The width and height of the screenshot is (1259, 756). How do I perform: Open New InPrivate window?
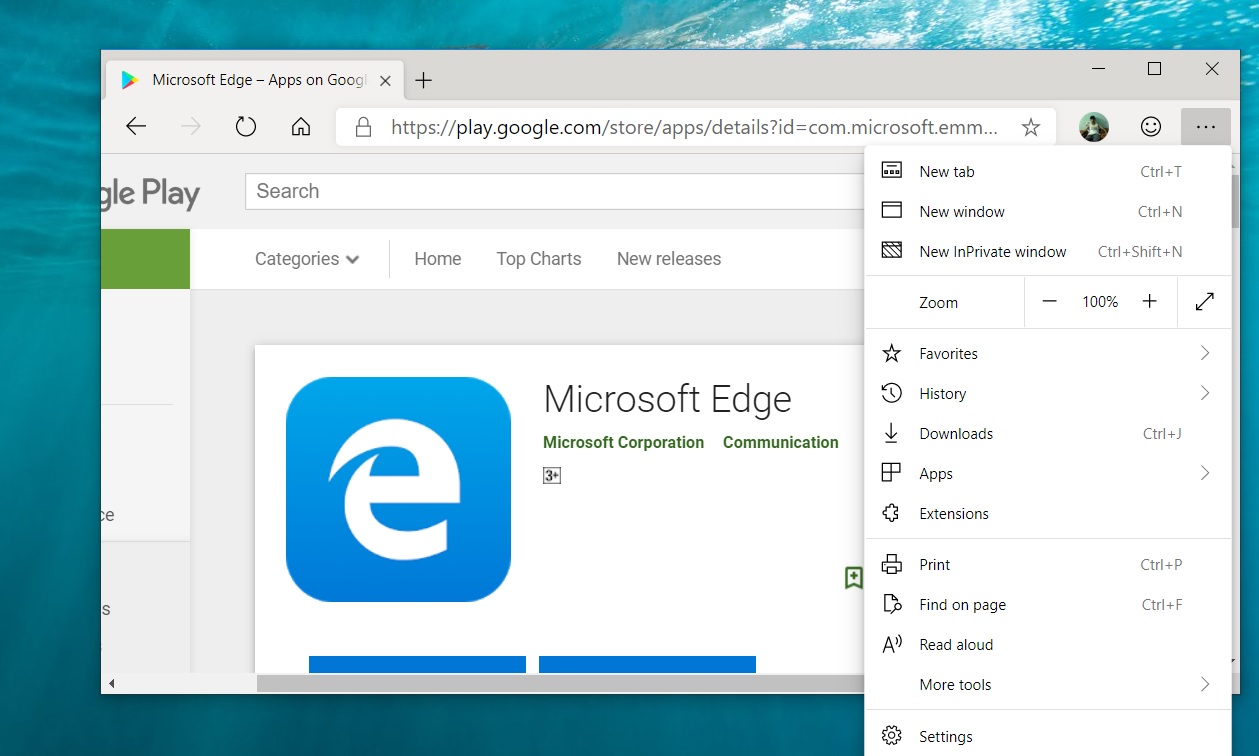point(1048,252)
